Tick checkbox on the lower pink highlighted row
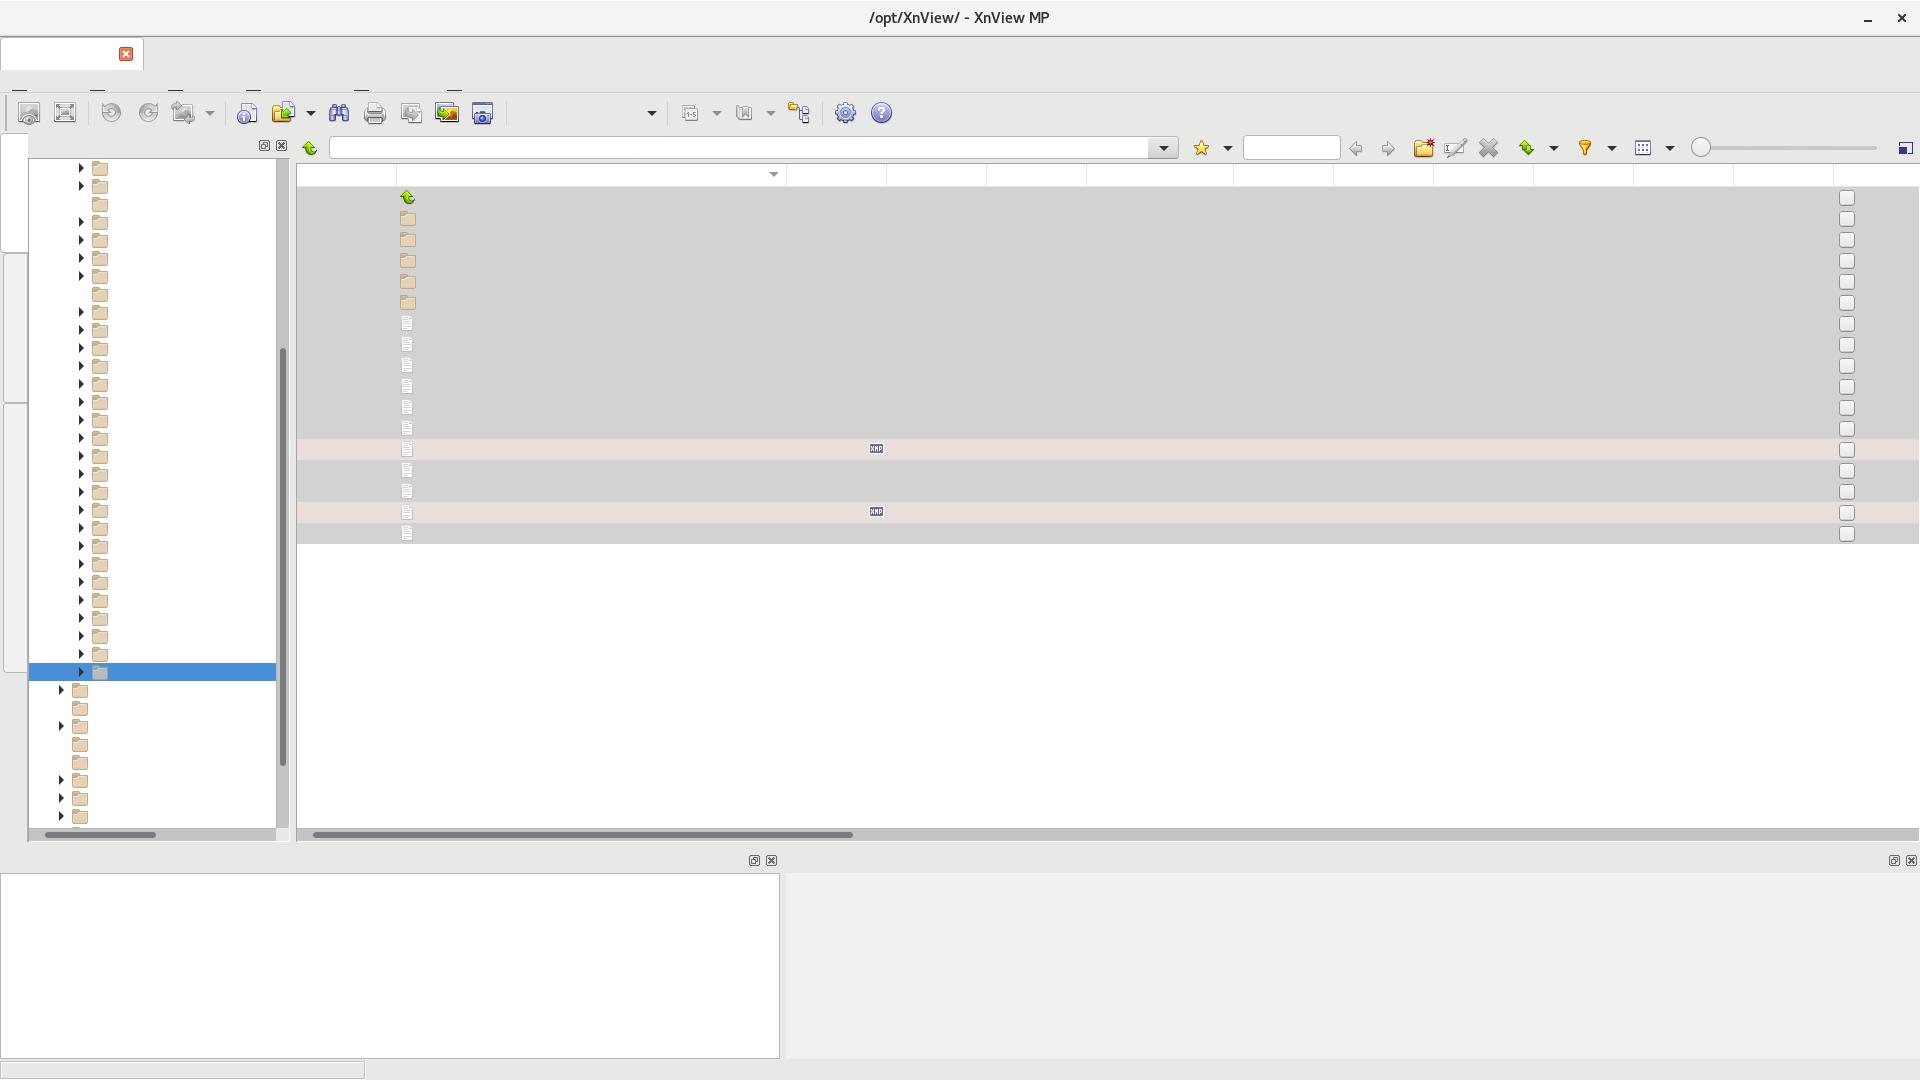Screen dimensions: 1920x1080 1847,513
